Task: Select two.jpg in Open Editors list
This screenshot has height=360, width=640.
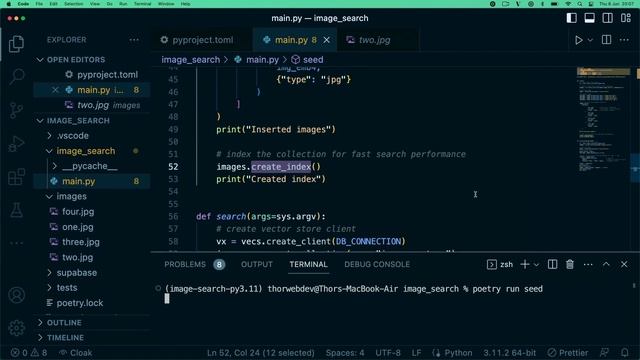Action: 92,105
